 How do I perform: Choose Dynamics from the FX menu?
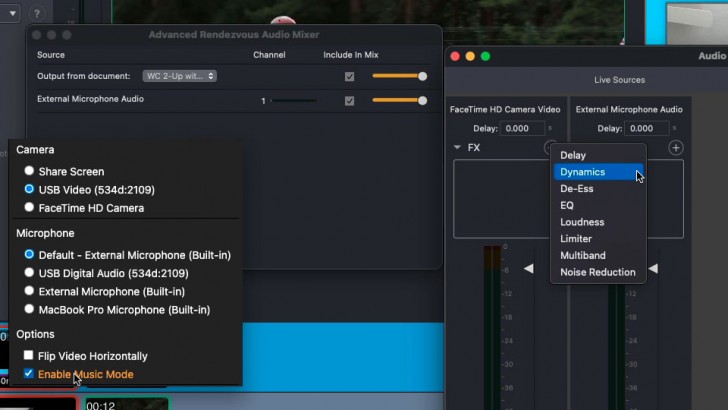[x=598, y=172]
